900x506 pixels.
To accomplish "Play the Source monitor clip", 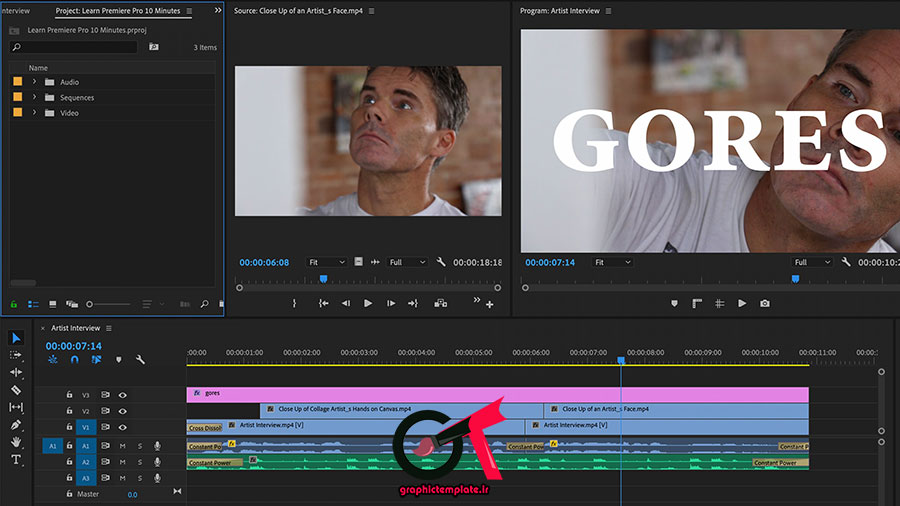I will [368, 303].
